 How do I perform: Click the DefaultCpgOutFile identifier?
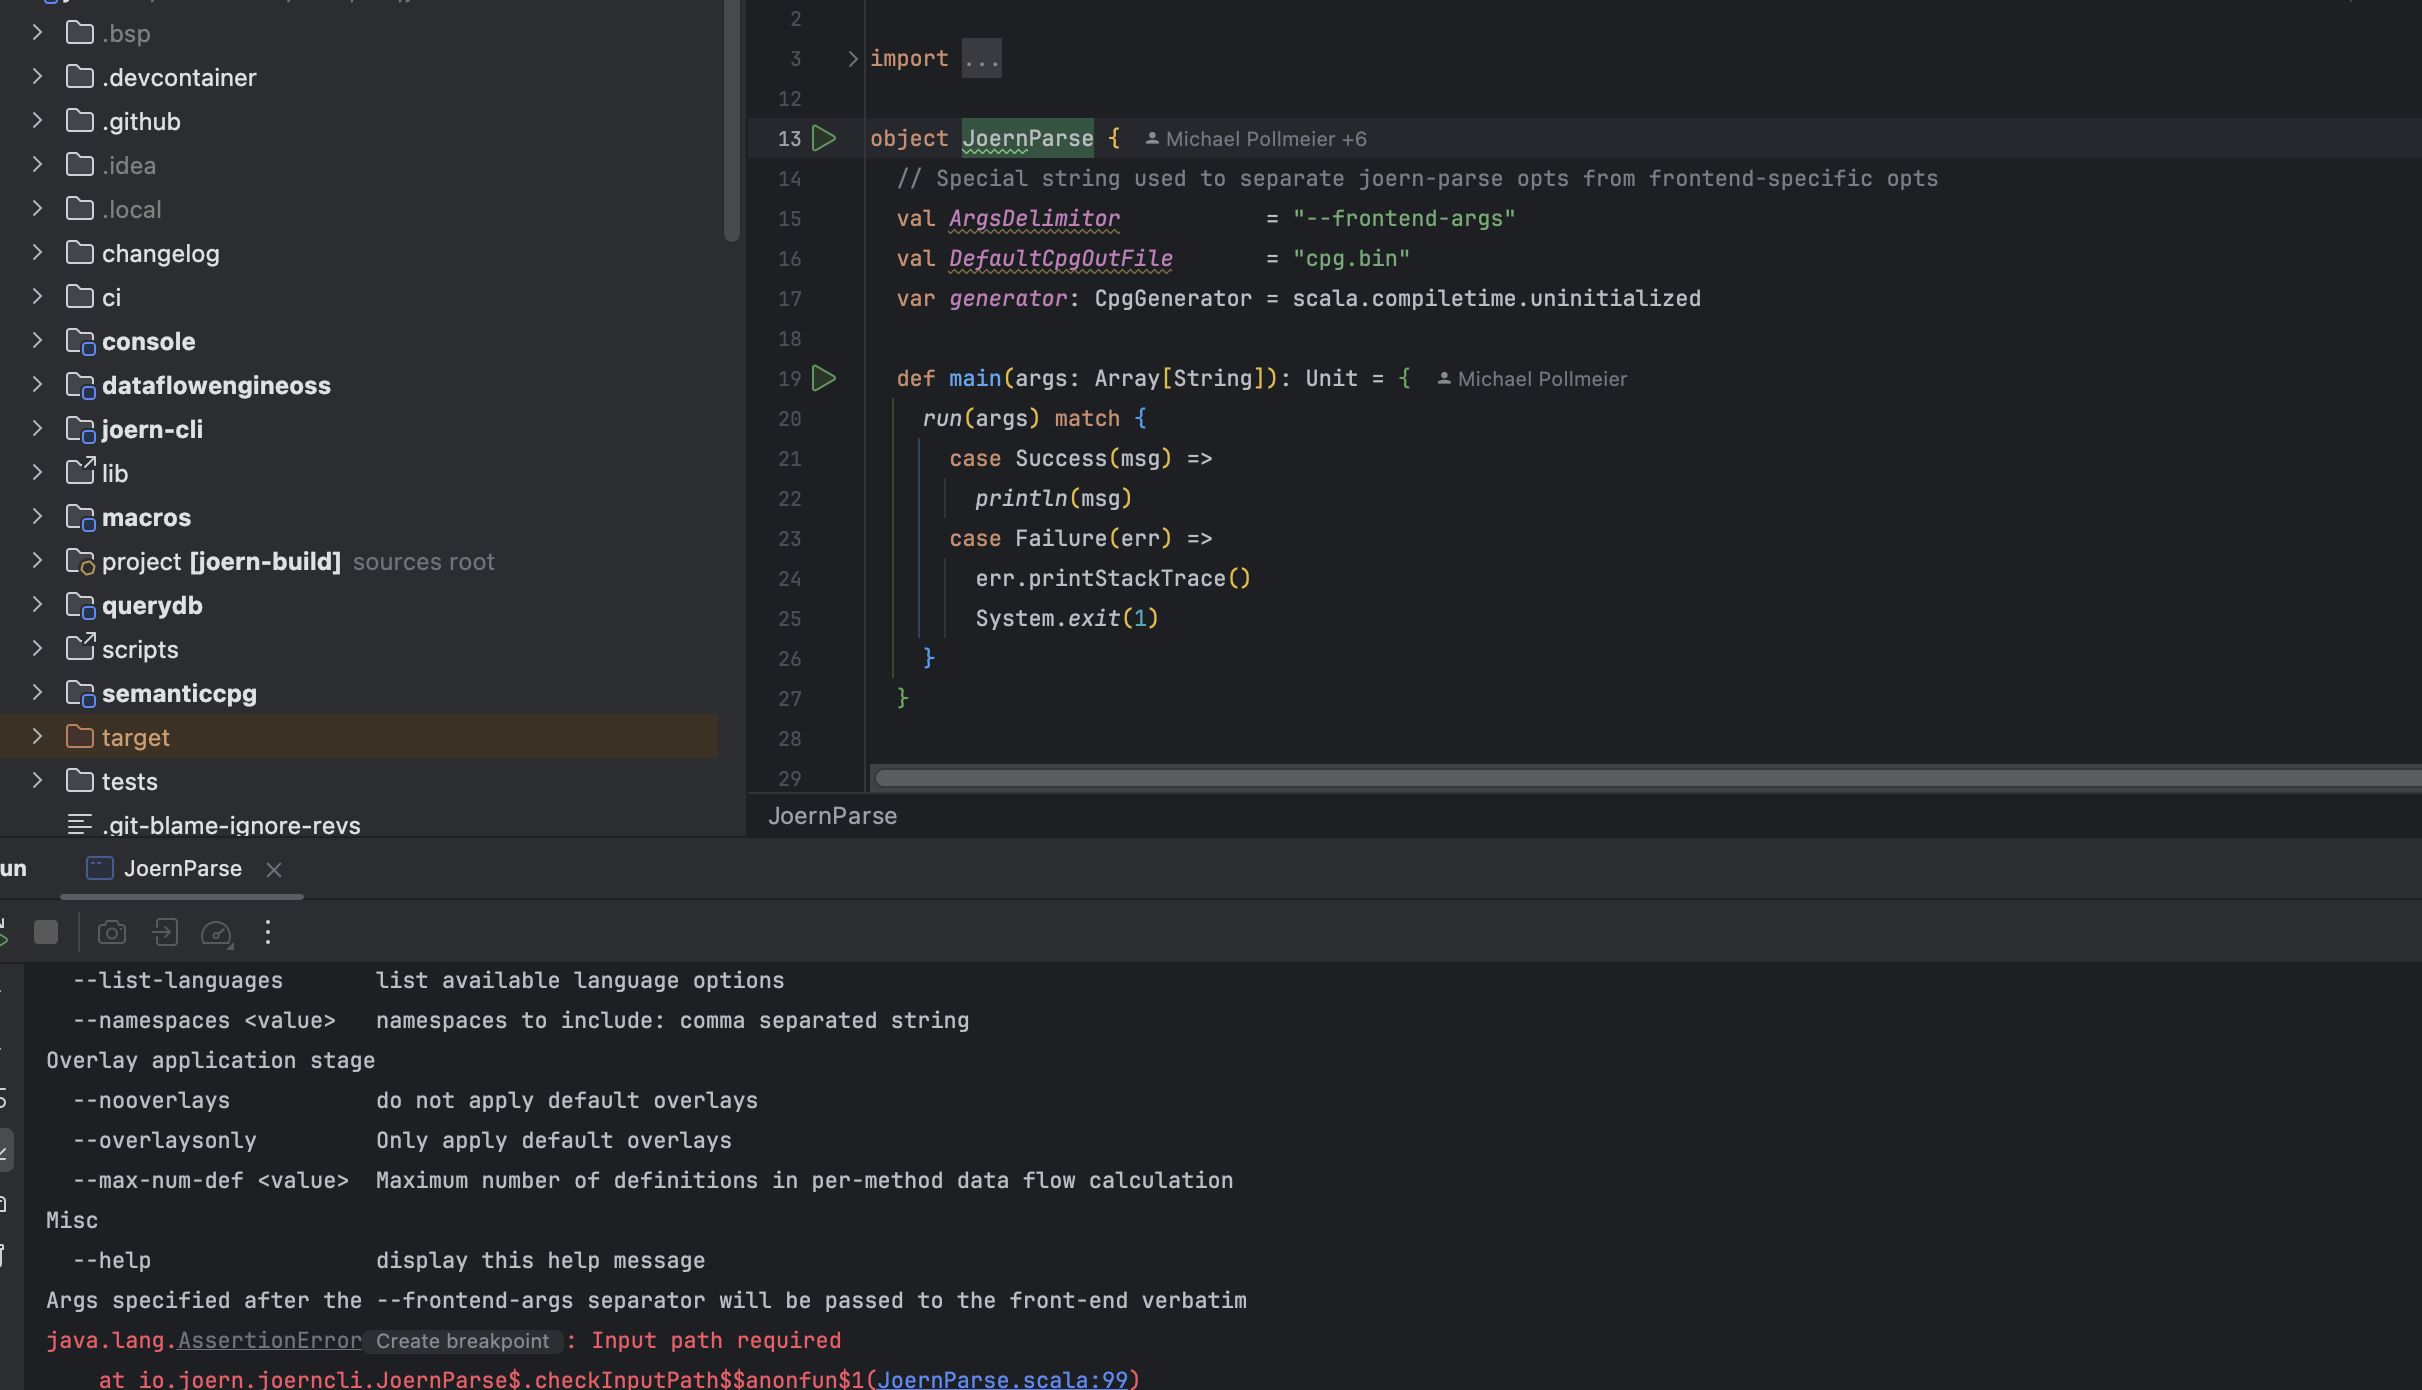click(1060, 258)
